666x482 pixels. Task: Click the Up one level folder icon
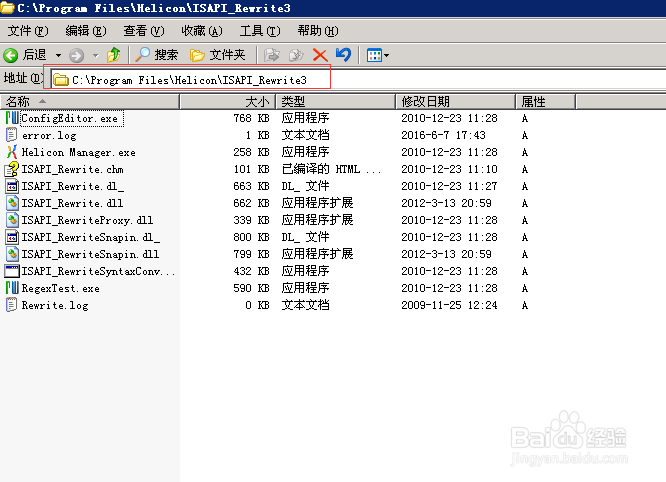(113, 55)
